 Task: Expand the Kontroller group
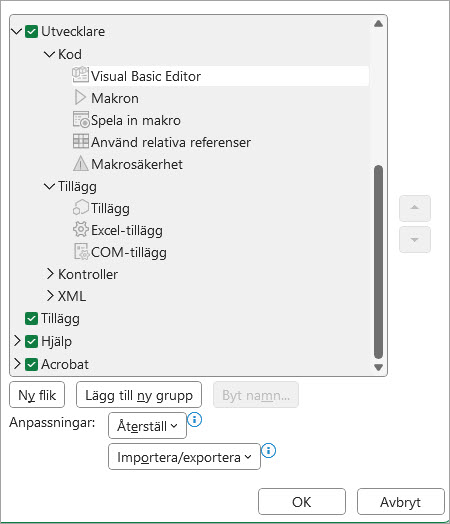click(x=50, y=274)
